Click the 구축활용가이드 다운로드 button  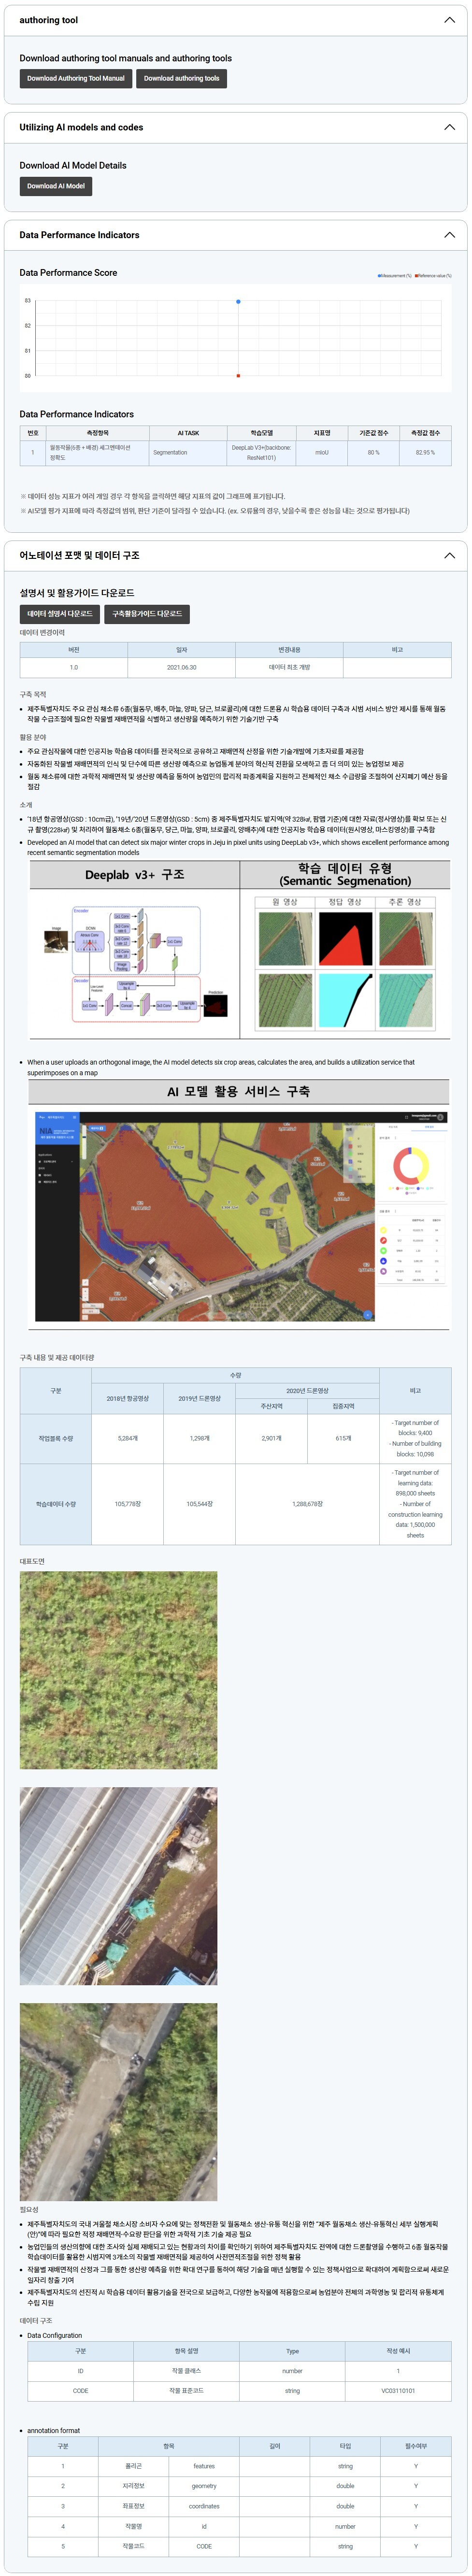(x=147, y=614)
